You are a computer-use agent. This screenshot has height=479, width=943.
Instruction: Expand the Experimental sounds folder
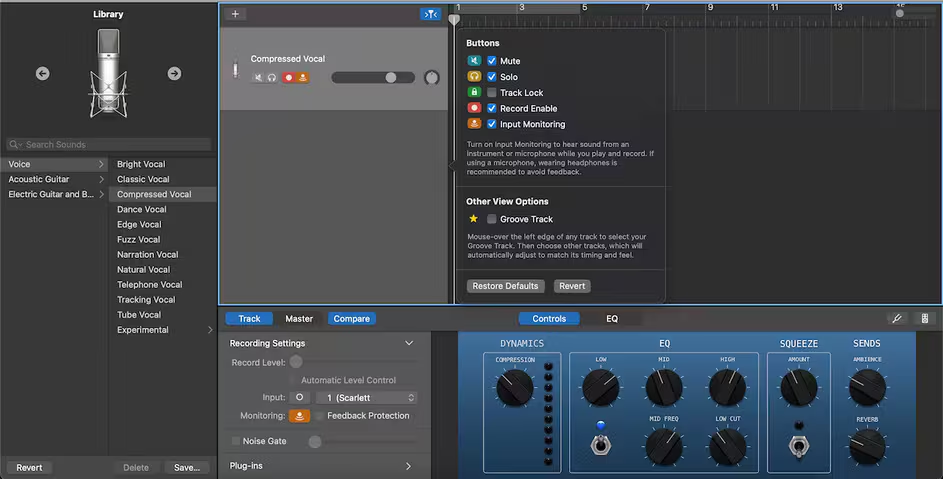click(210, 330)
